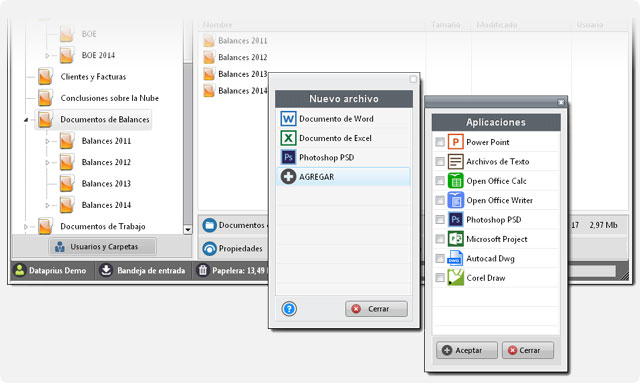Expand Balances 2011 in the tree
The width and height of the screenshot is (640, 385).
point(47,141)
